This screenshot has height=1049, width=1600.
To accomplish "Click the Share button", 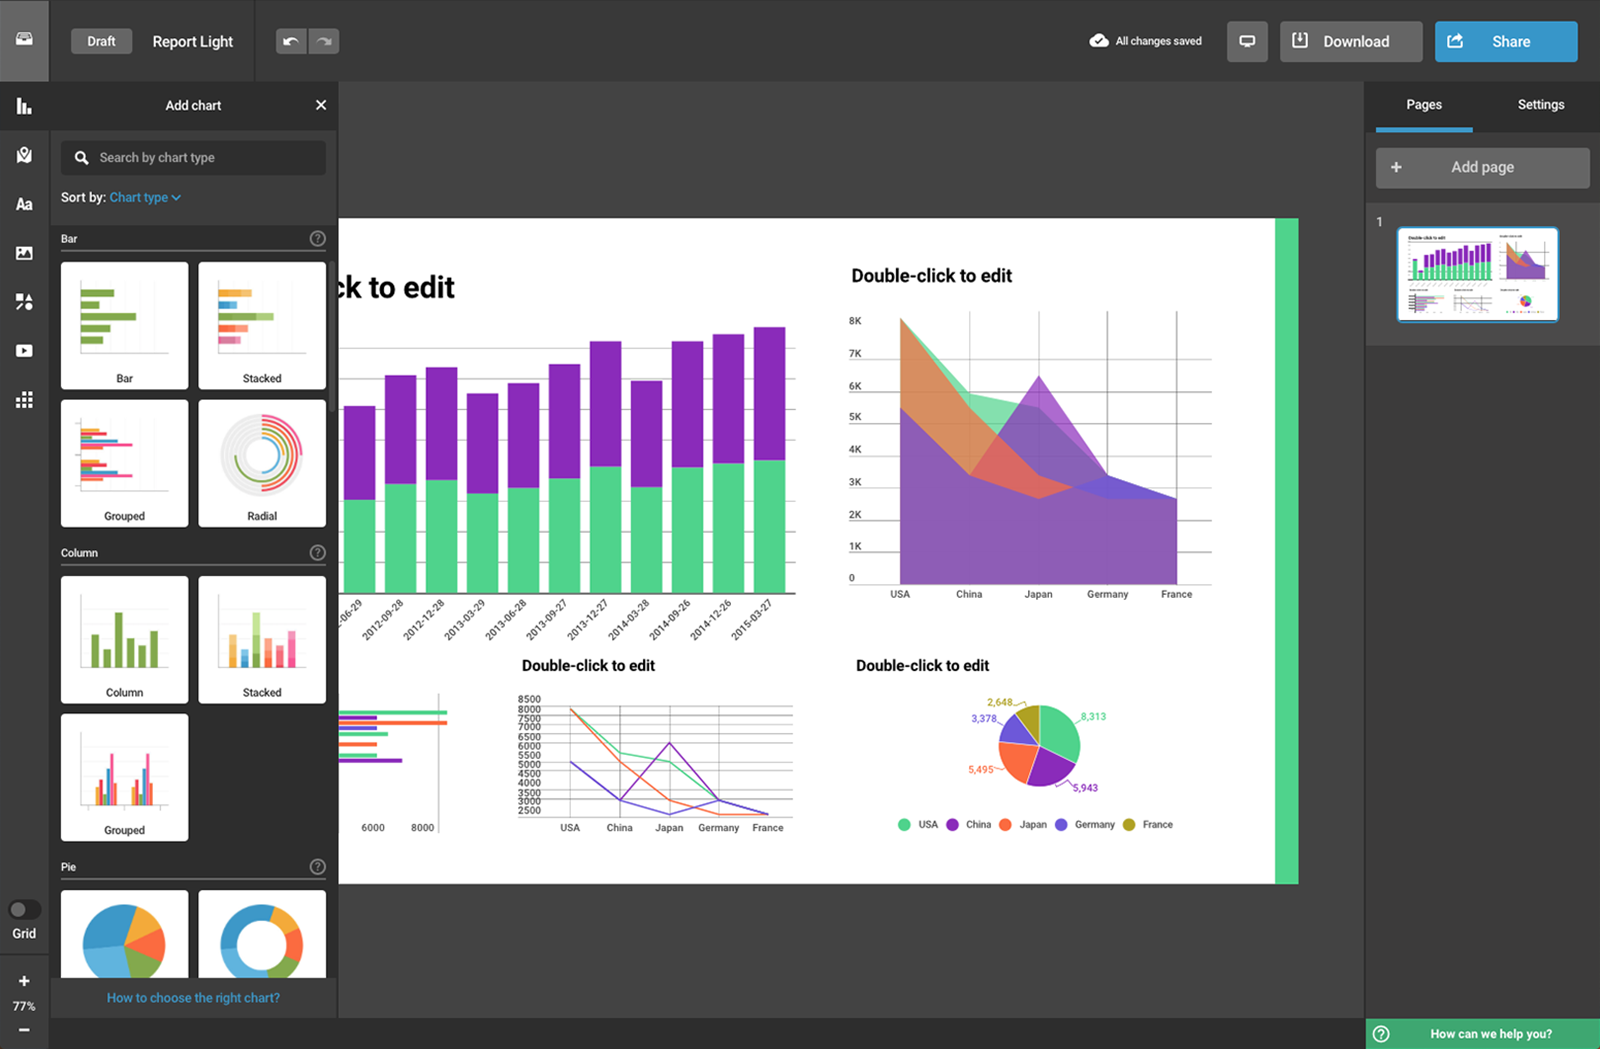I will coord(1505,41).
